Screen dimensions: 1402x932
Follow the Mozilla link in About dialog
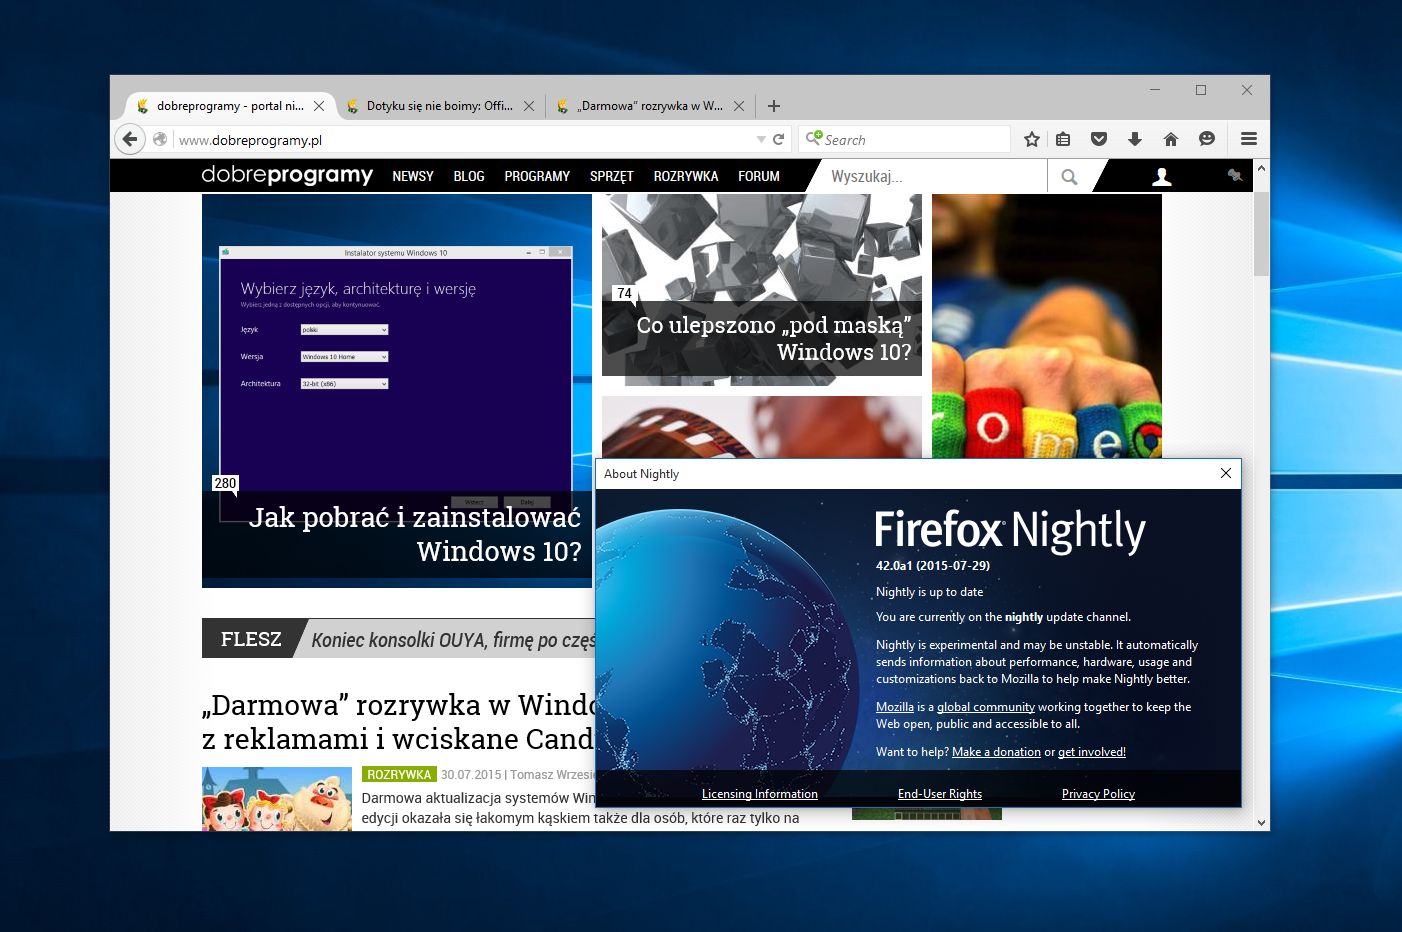[895, 707]
